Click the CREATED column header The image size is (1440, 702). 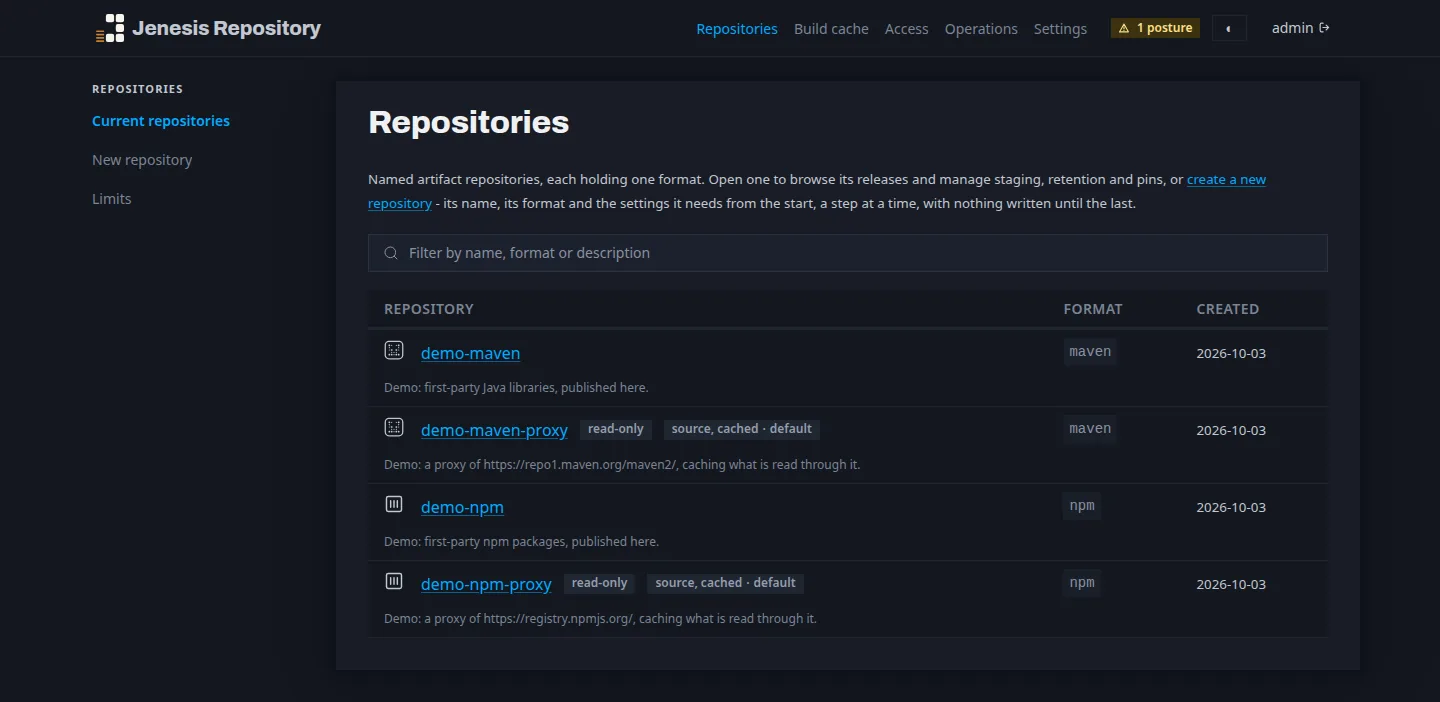coord(1228,309)
